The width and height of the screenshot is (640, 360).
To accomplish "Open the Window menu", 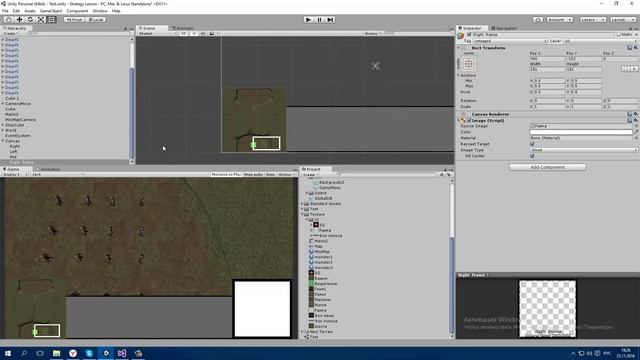I will click(100, 11).
